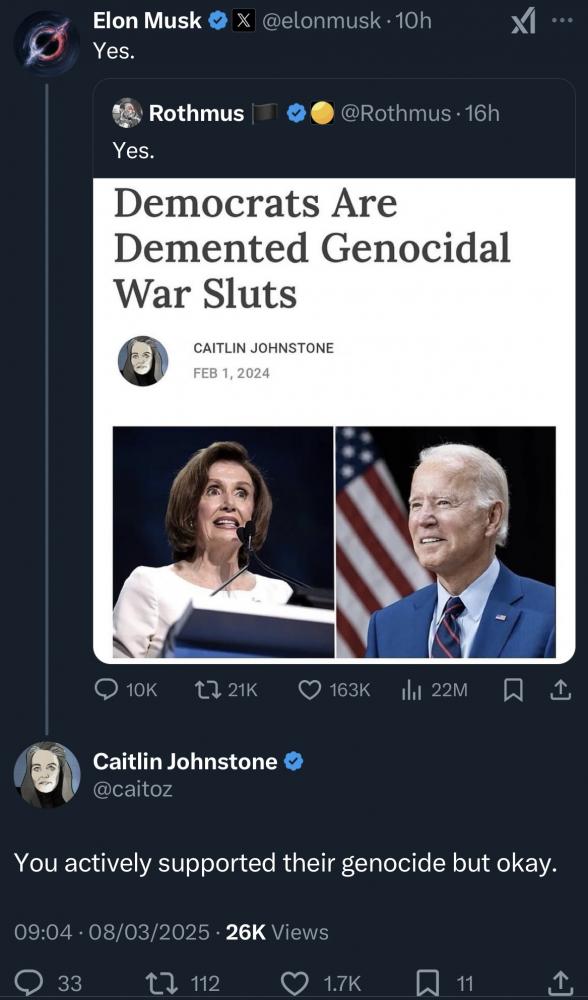View analytics showing 22M views
Image resolution: width=588 pixels, height=1000 pixels.
click(434, 689)
